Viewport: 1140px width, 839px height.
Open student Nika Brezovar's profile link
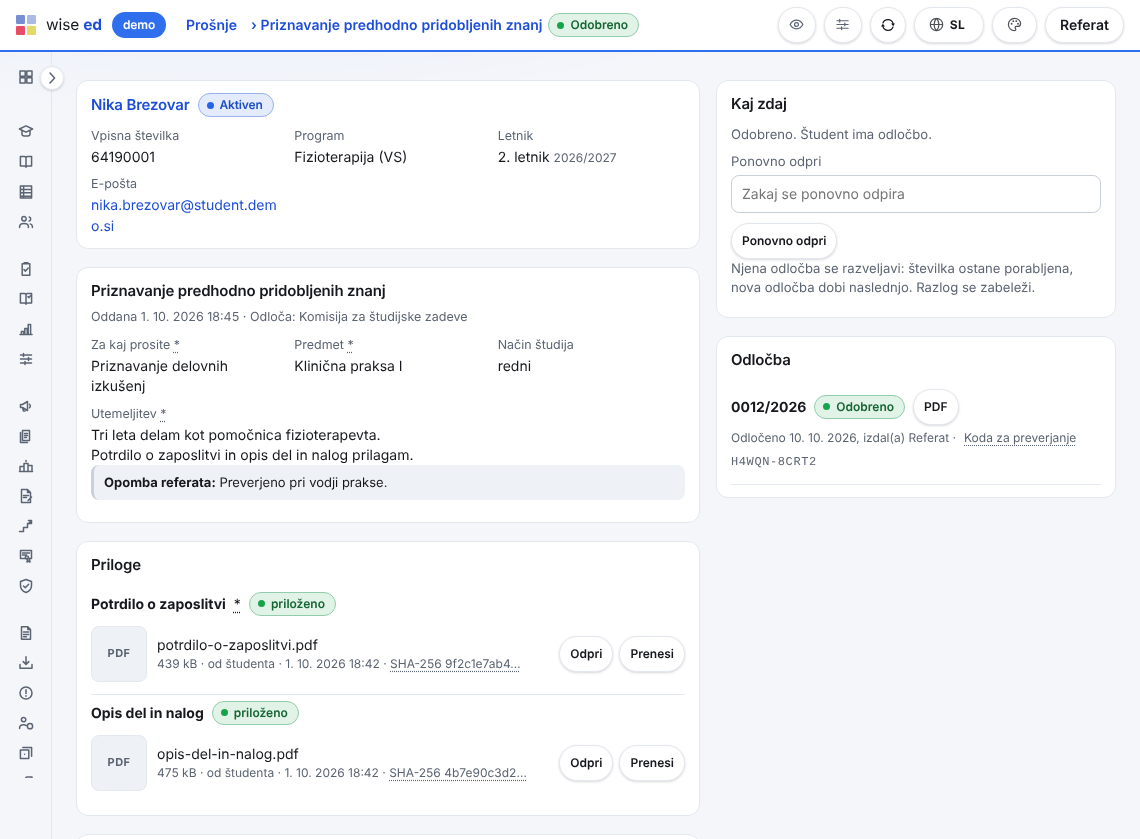[140, 105]
